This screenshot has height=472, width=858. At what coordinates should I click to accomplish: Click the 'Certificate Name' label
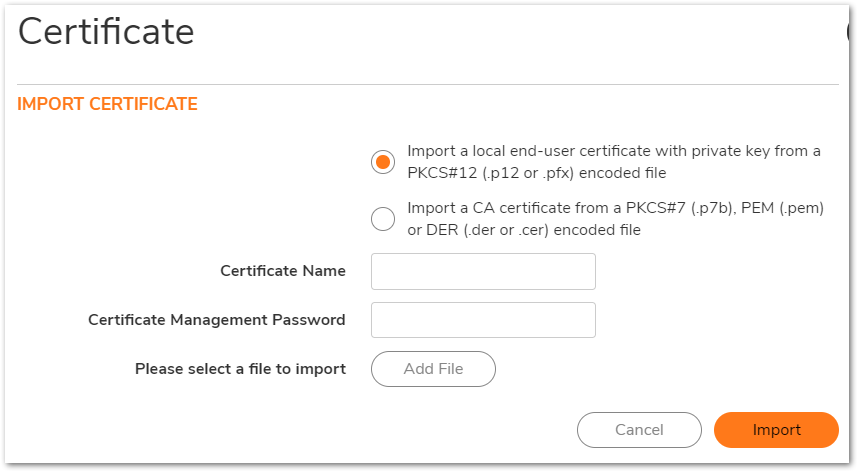tap(283, 271)
